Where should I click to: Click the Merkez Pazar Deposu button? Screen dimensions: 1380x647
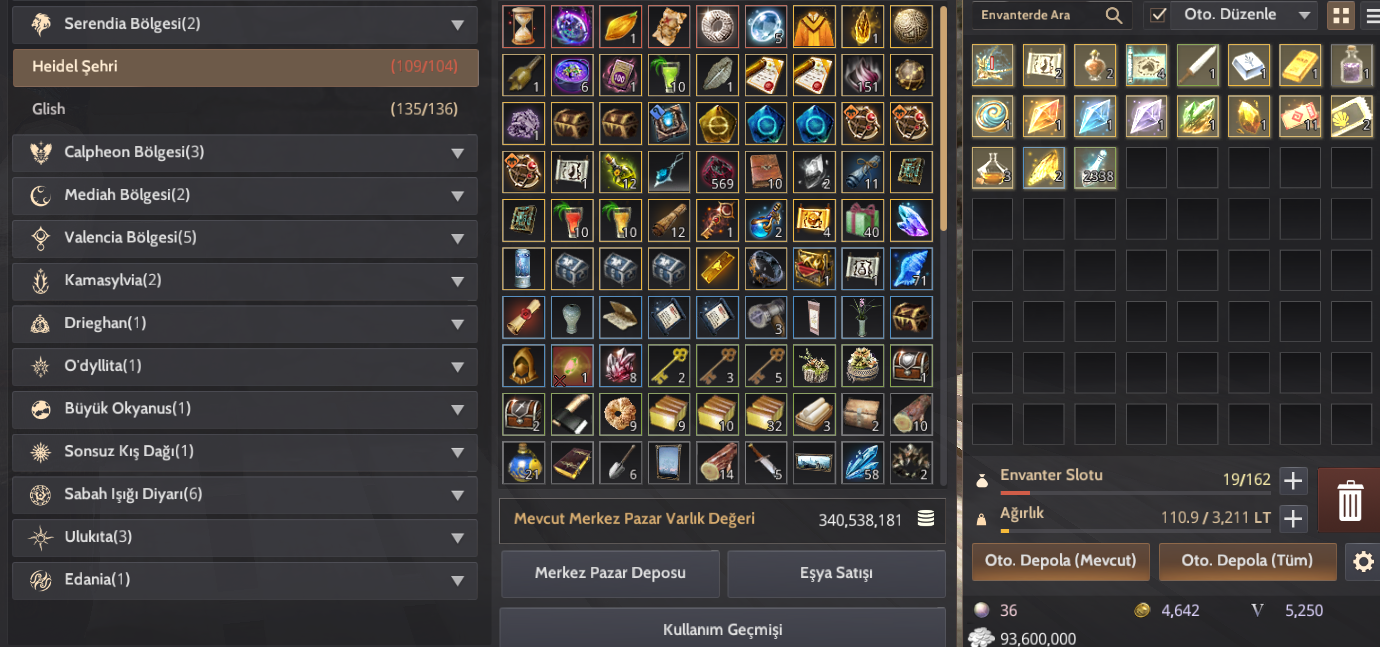610,573
